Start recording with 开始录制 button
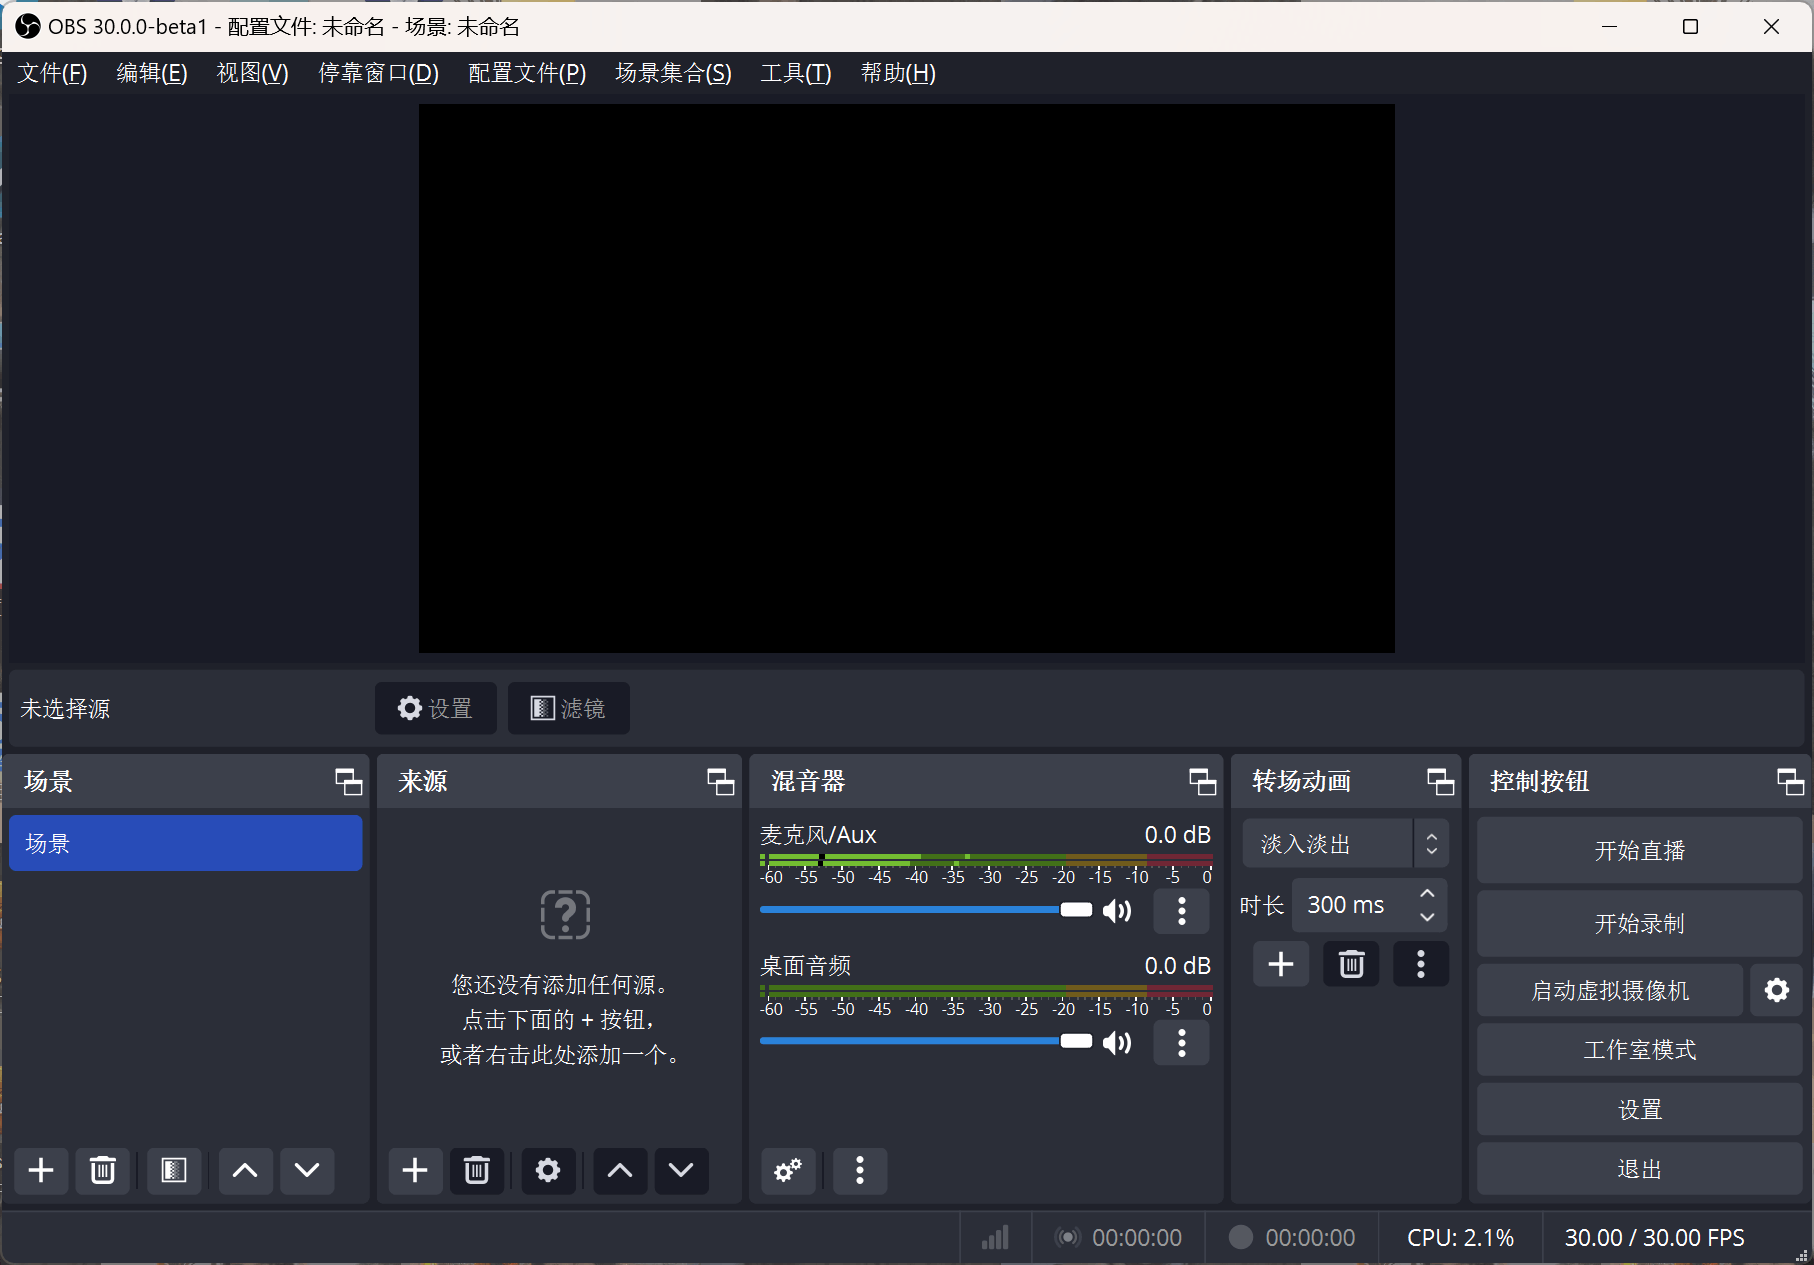Screen dimensions: 1814x1265 (x=1640, y=923)
